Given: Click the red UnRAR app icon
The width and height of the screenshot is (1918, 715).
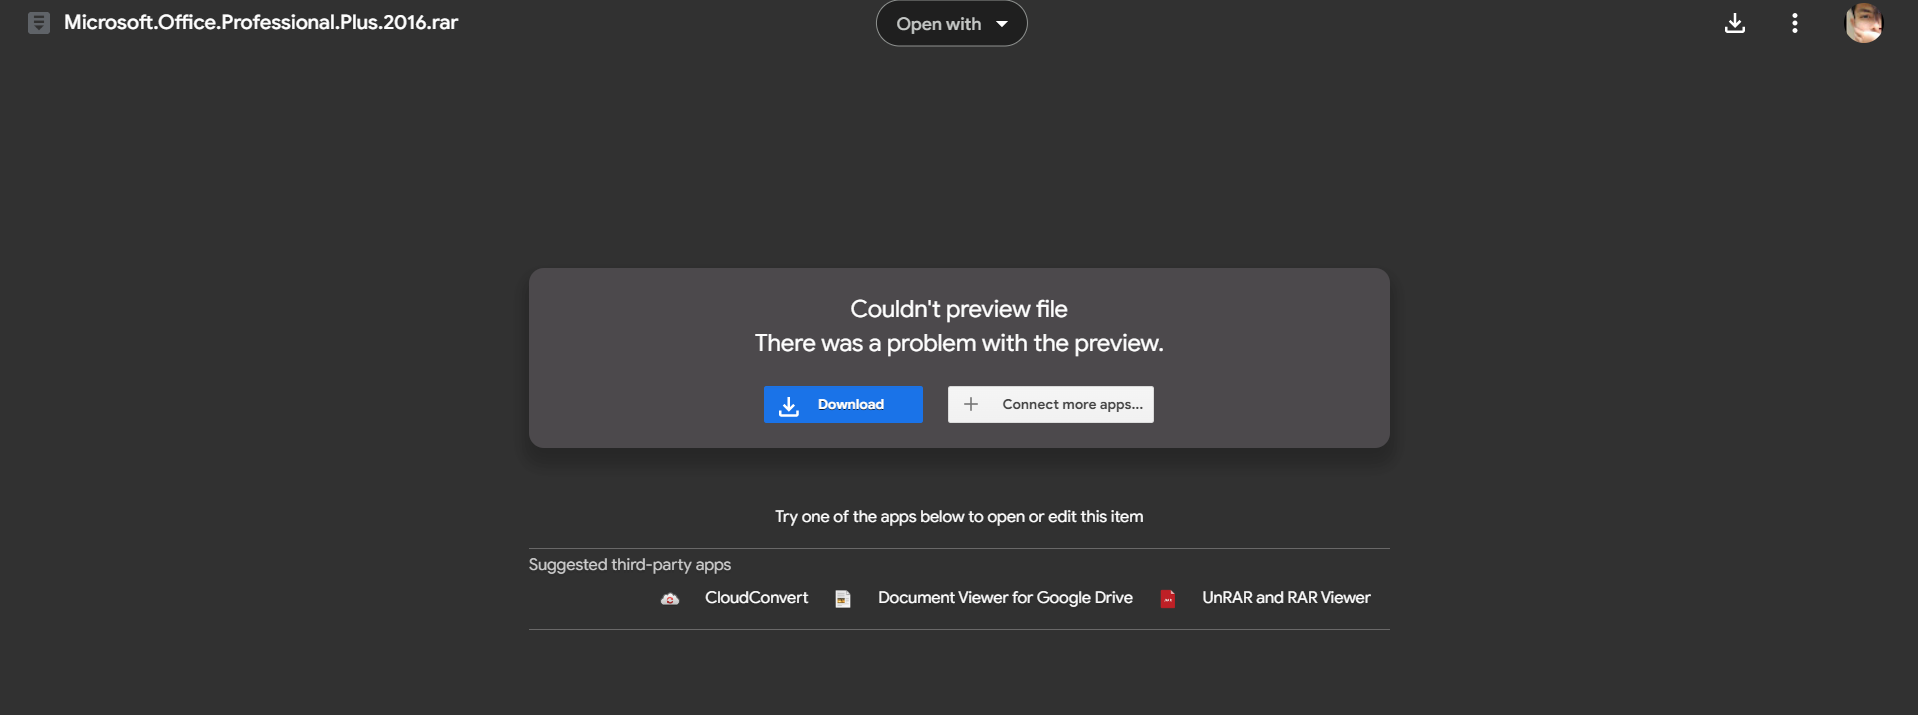Looking at the screenshot, I should tap(1167, 599).
